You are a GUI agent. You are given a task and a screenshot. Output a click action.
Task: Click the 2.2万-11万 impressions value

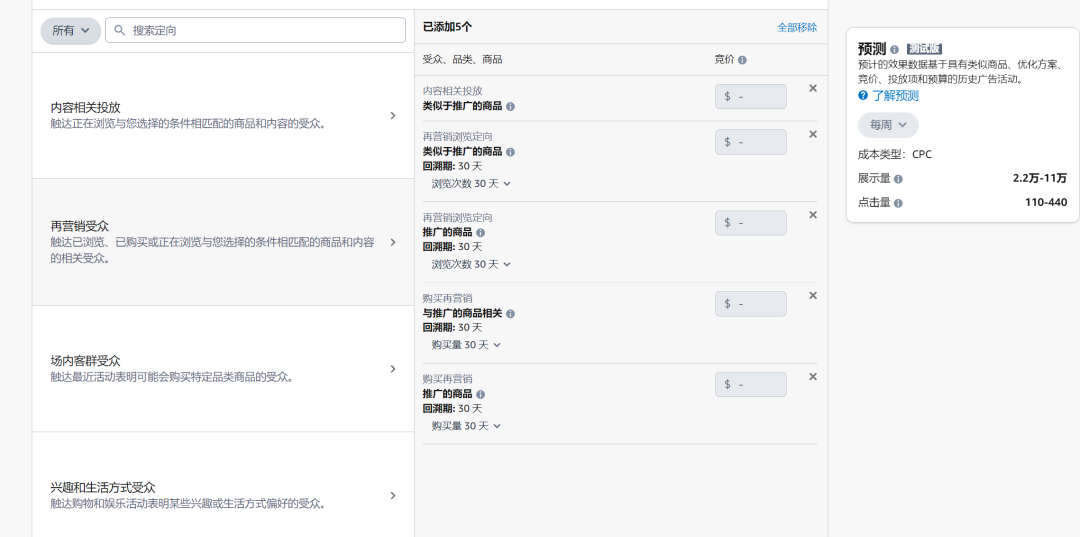click(x=1040, y=178)
